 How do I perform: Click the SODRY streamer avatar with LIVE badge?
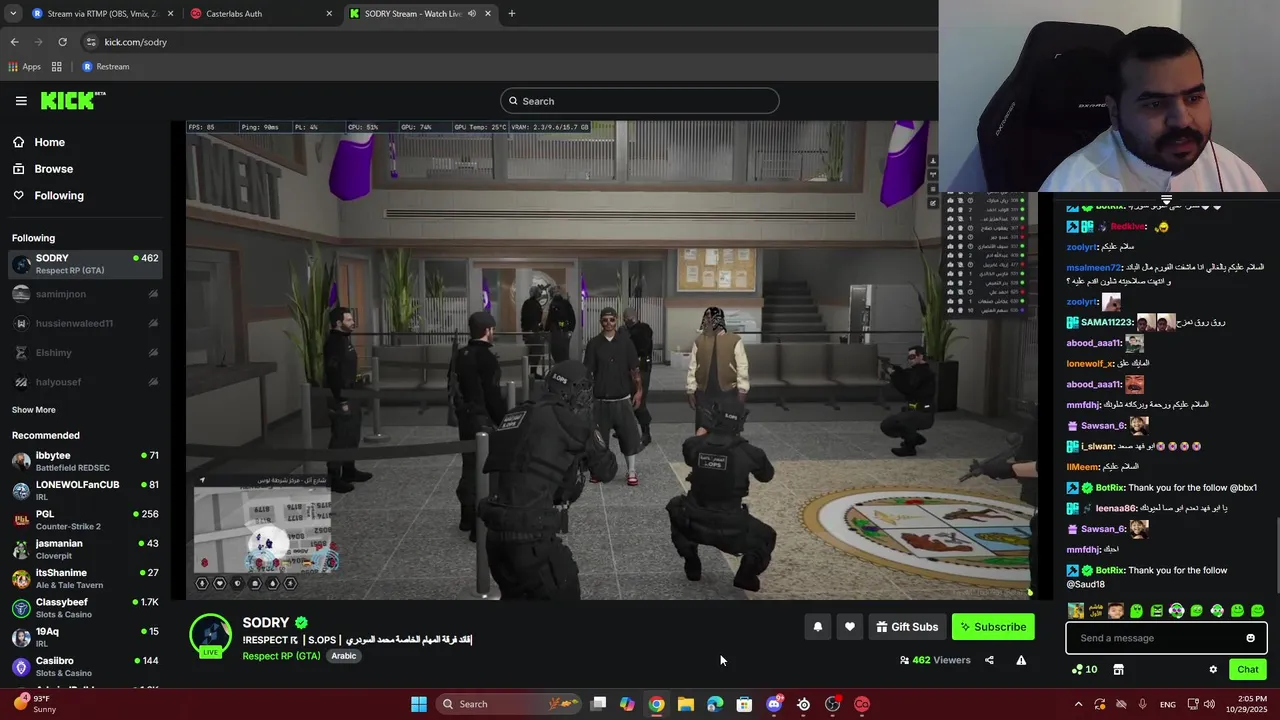click(211, 636)
